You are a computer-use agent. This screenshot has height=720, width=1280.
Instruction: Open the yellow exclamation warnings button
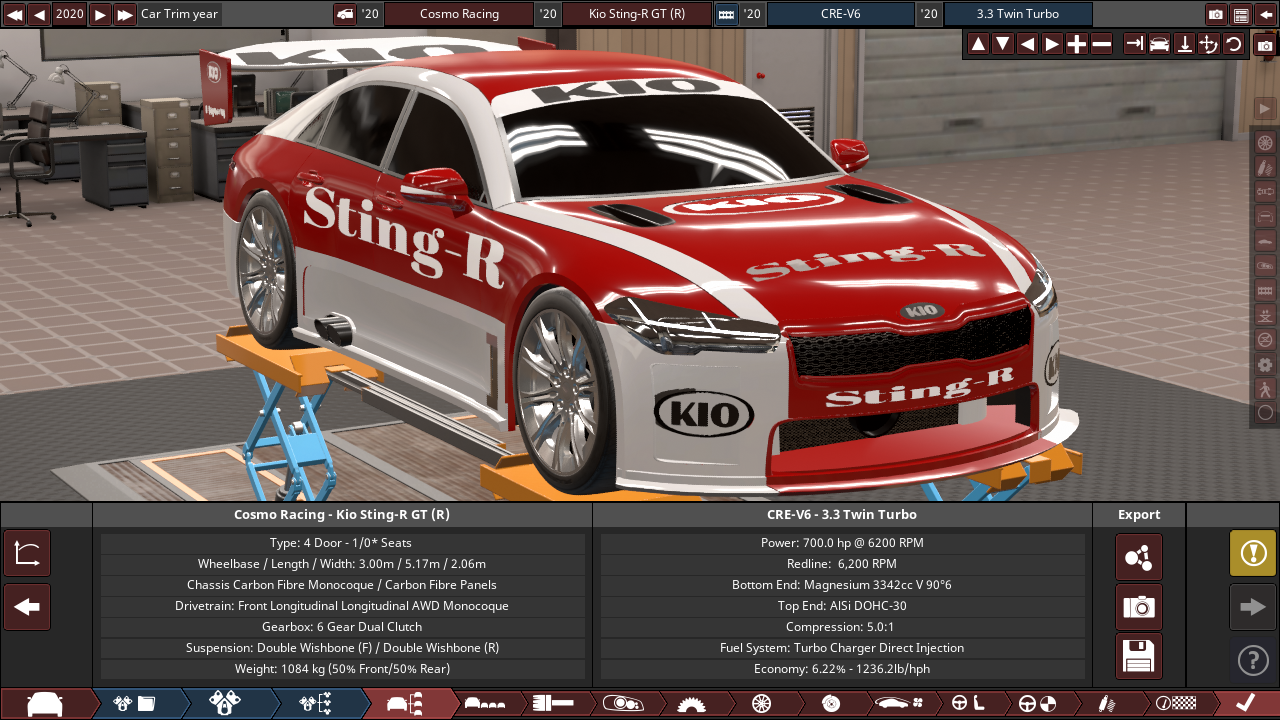[x=1253, y=553]
